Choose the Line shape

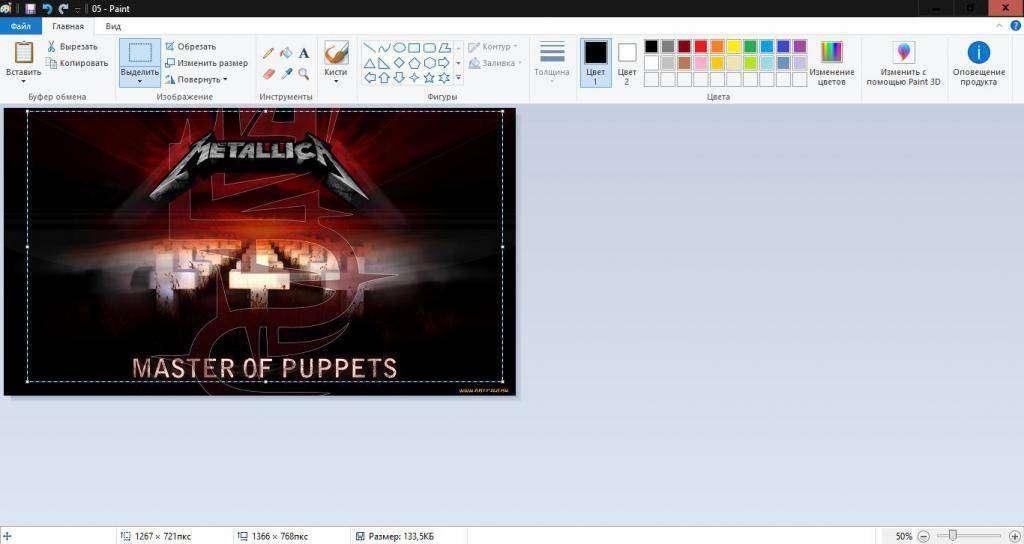(369, 48)
